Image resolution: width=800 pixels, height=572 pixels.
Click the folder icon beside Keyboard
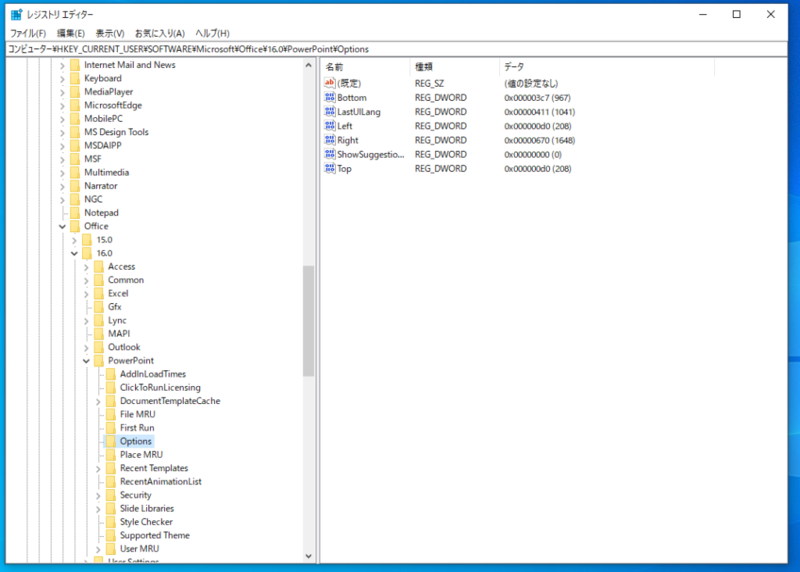(75, 78)
